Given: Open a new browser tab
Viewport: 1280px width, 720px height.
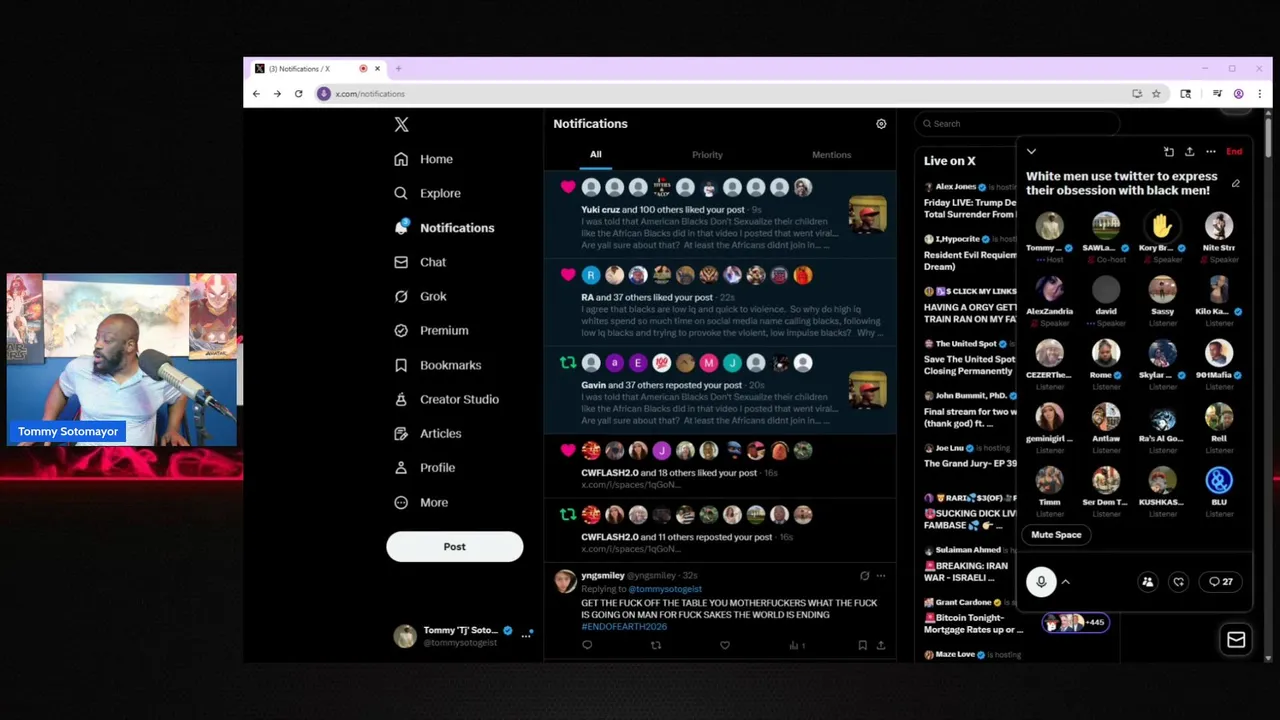Looking at the screenshot, I should (398, 69).
